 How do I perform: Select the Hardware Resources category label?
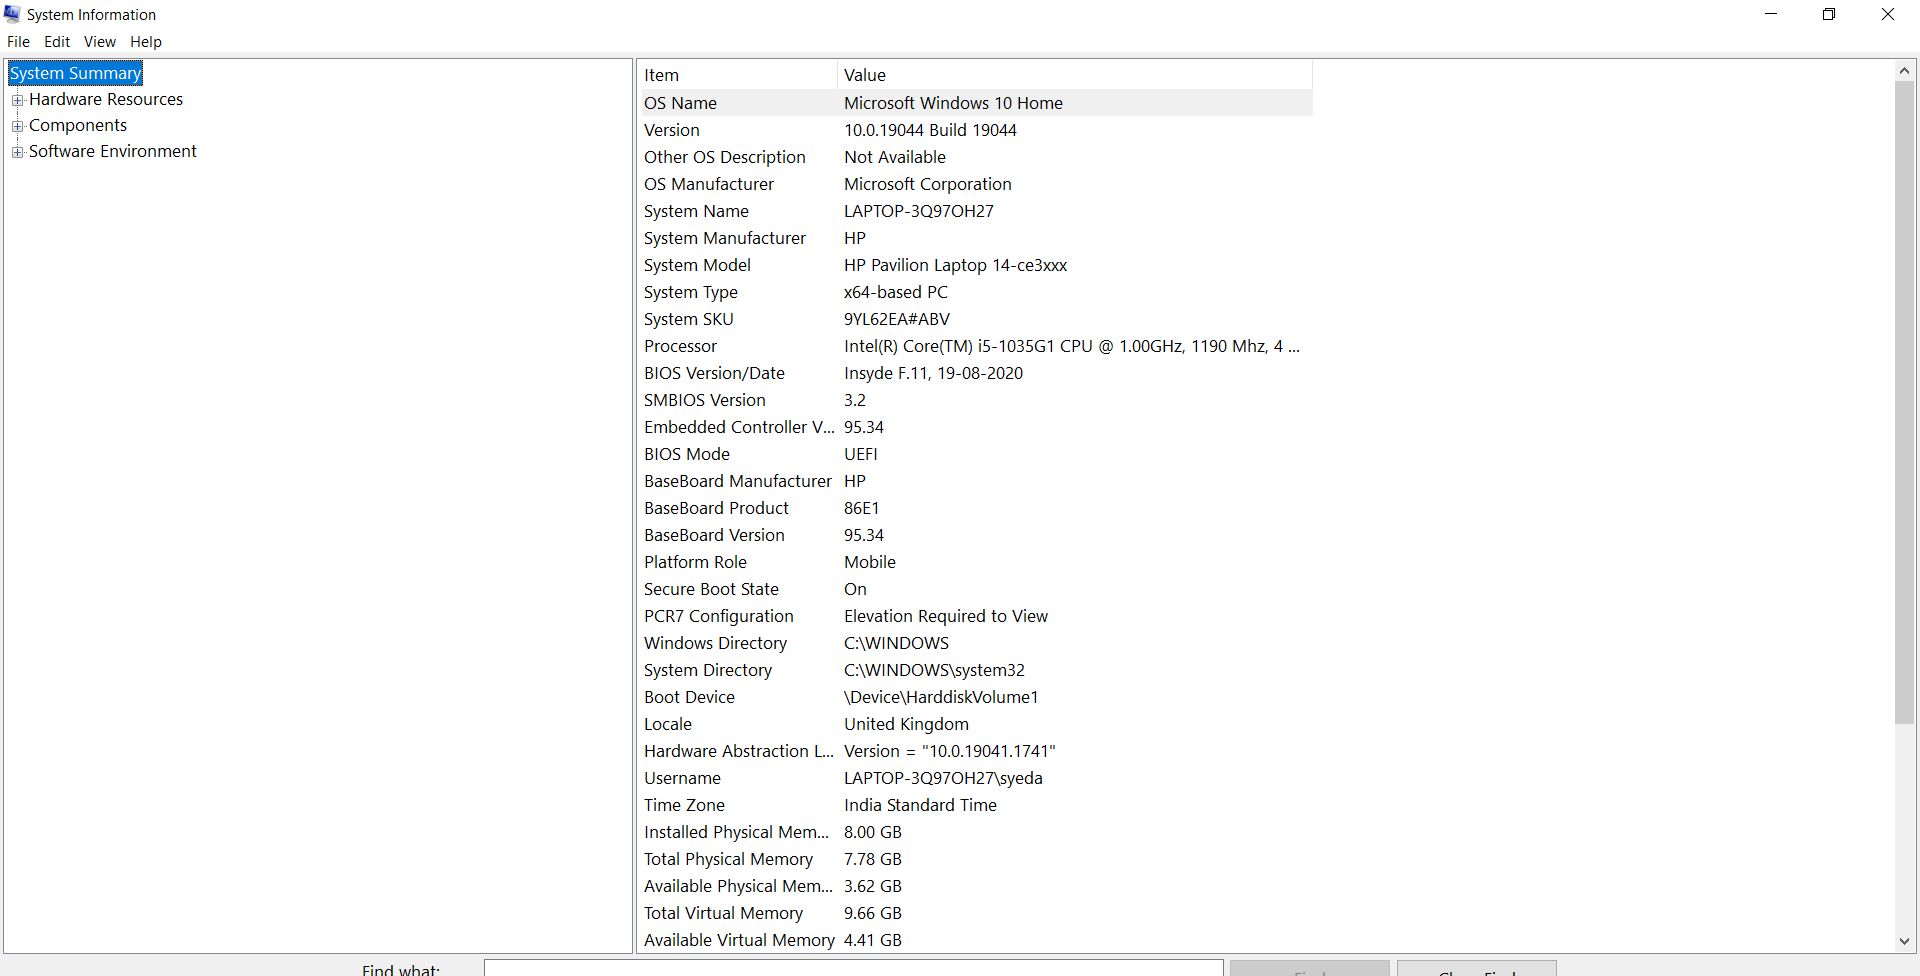tap(106, 99)
